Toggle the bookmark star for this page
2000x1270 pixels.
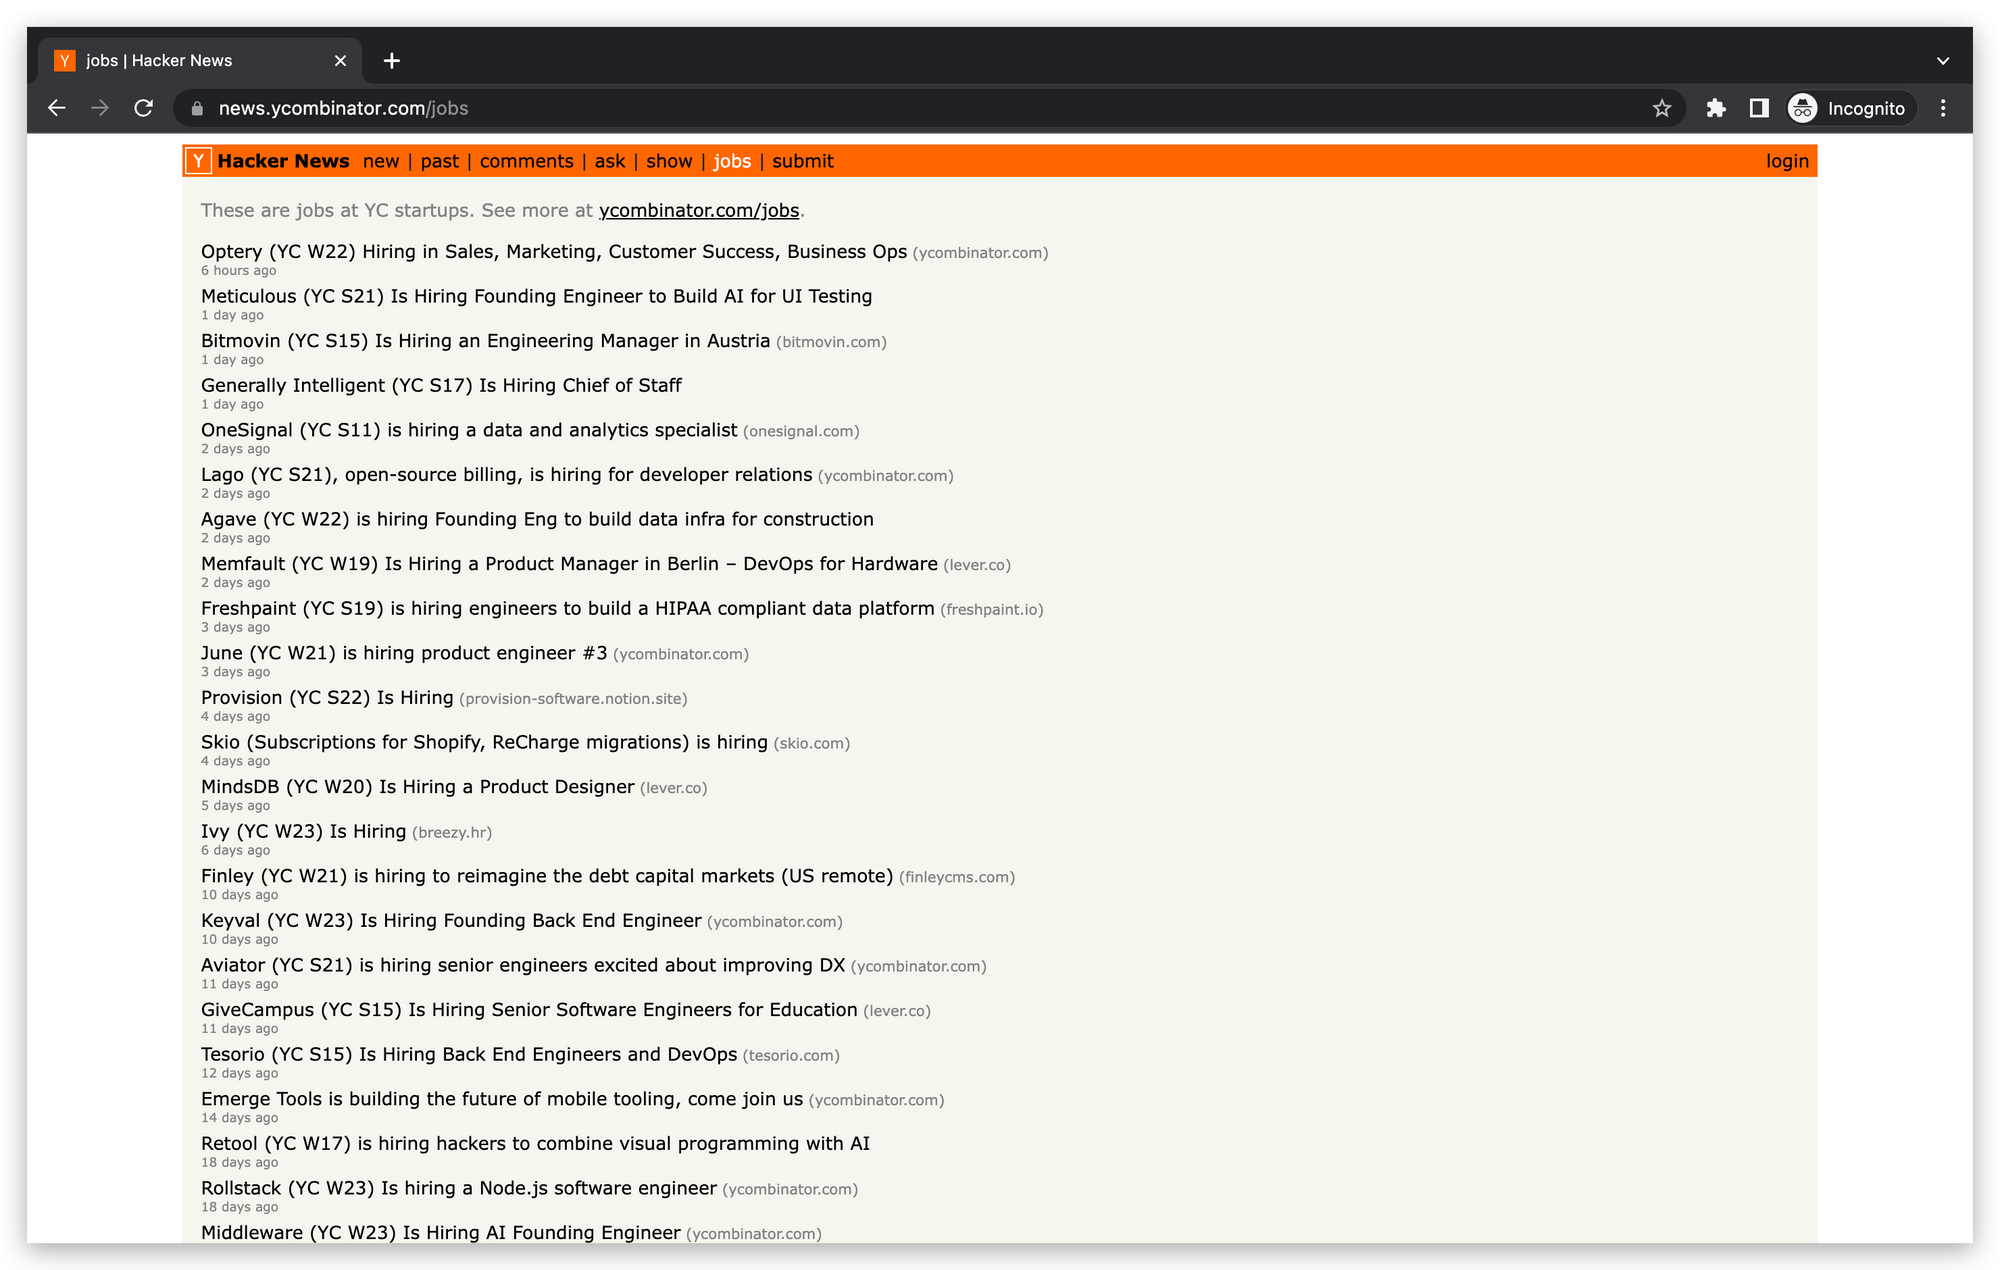[x=1662, y=108]
